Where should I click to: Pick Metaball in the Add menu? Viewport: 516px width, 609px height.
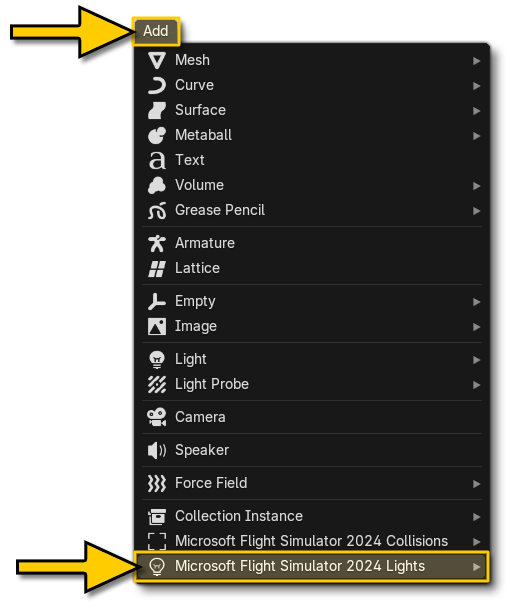tap(312, 136)
